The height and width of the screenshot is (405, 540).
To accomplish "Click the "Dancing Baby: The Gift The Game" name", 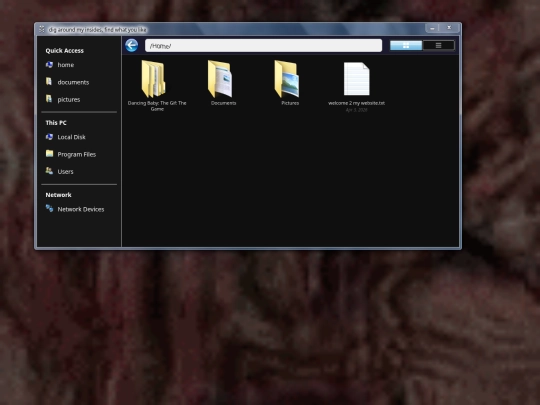I will click(x=157, y=106).
